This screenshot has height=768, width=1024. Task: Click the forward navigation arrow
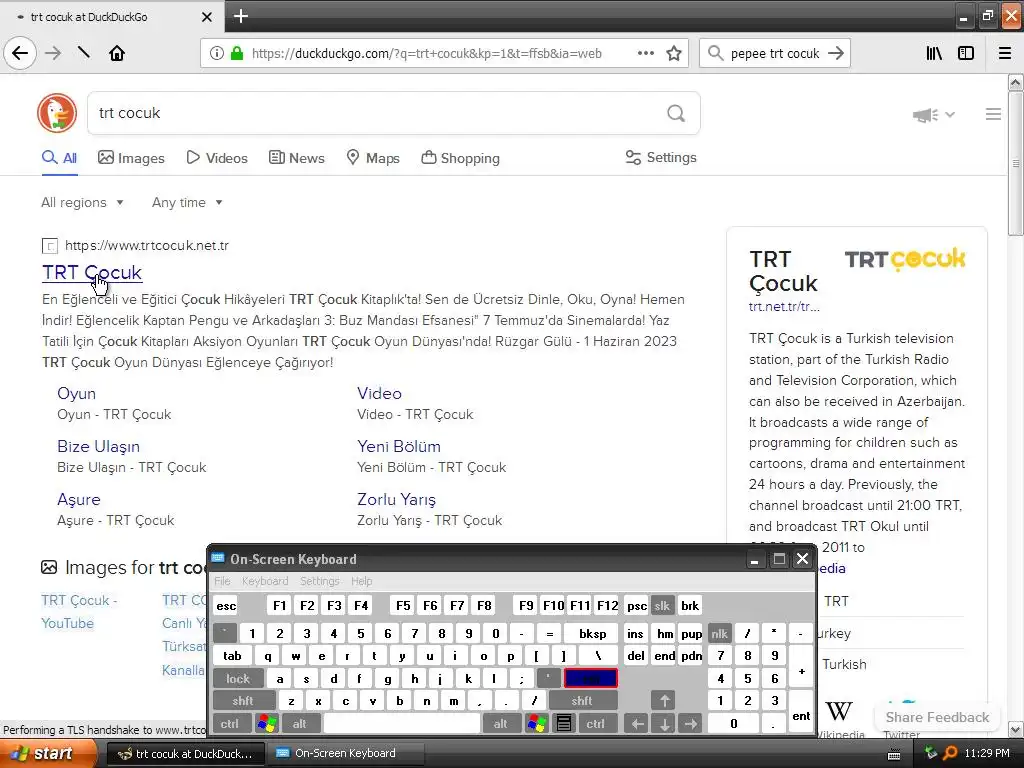click(53, 53)
